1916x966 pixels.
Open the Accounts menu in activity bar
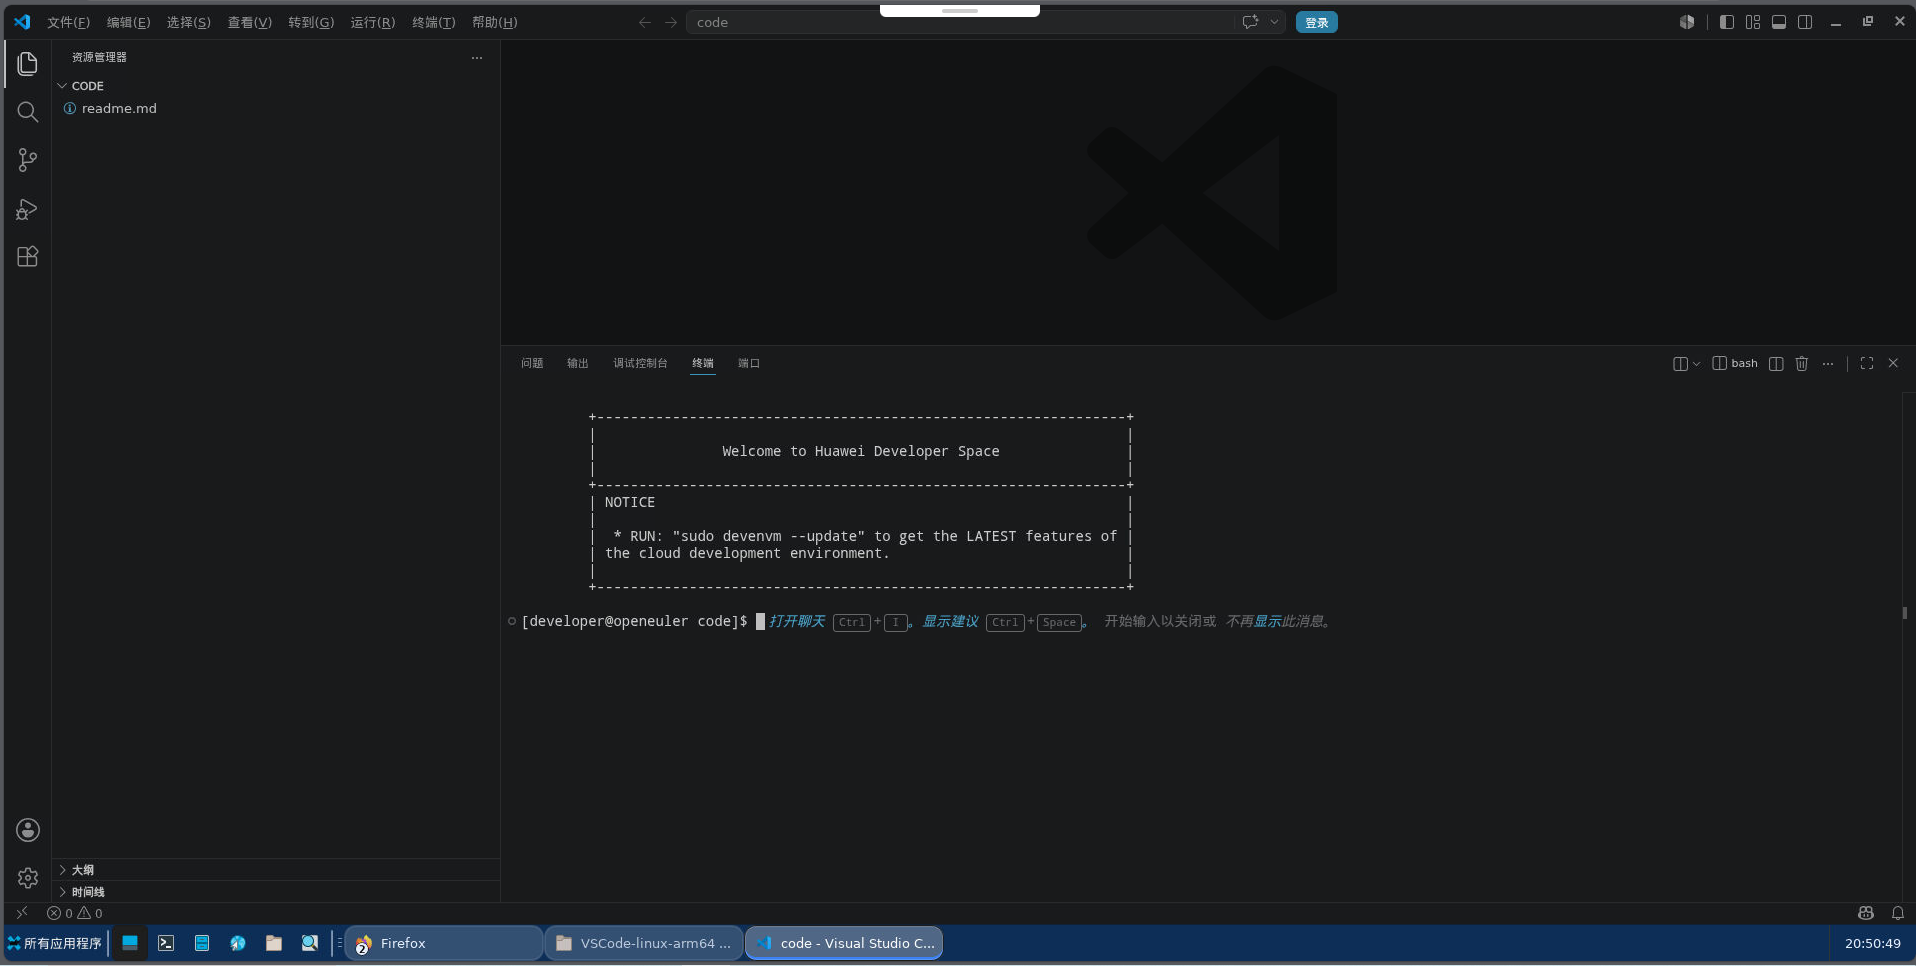(28, 830)
